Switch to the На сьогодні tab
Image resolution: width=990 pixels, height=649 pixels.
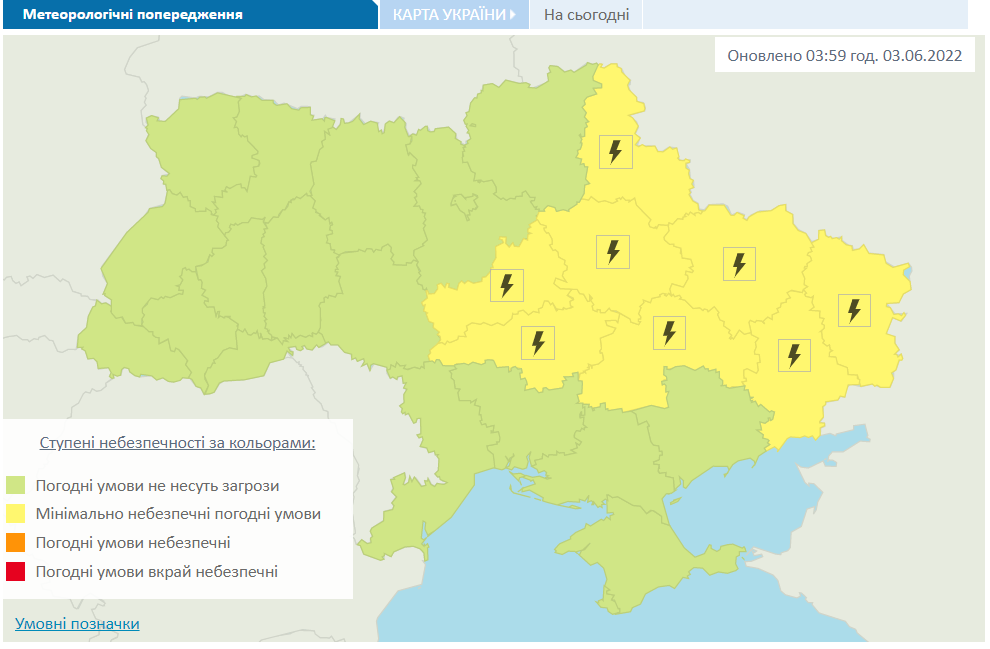click(586, 15)
